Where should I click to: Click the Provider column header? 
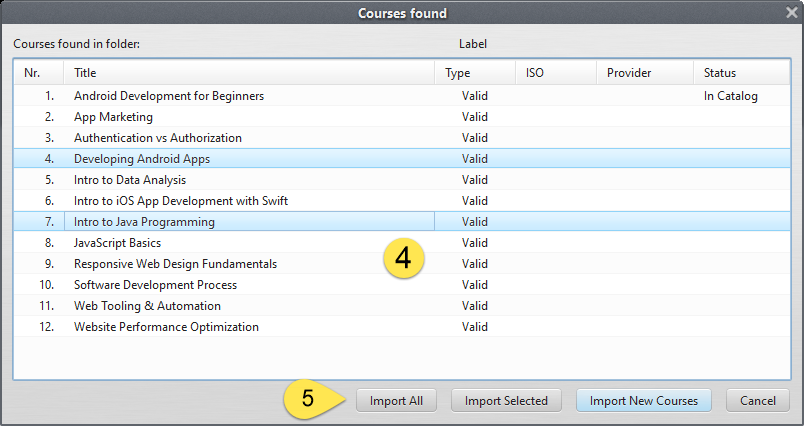pos(644,73)
